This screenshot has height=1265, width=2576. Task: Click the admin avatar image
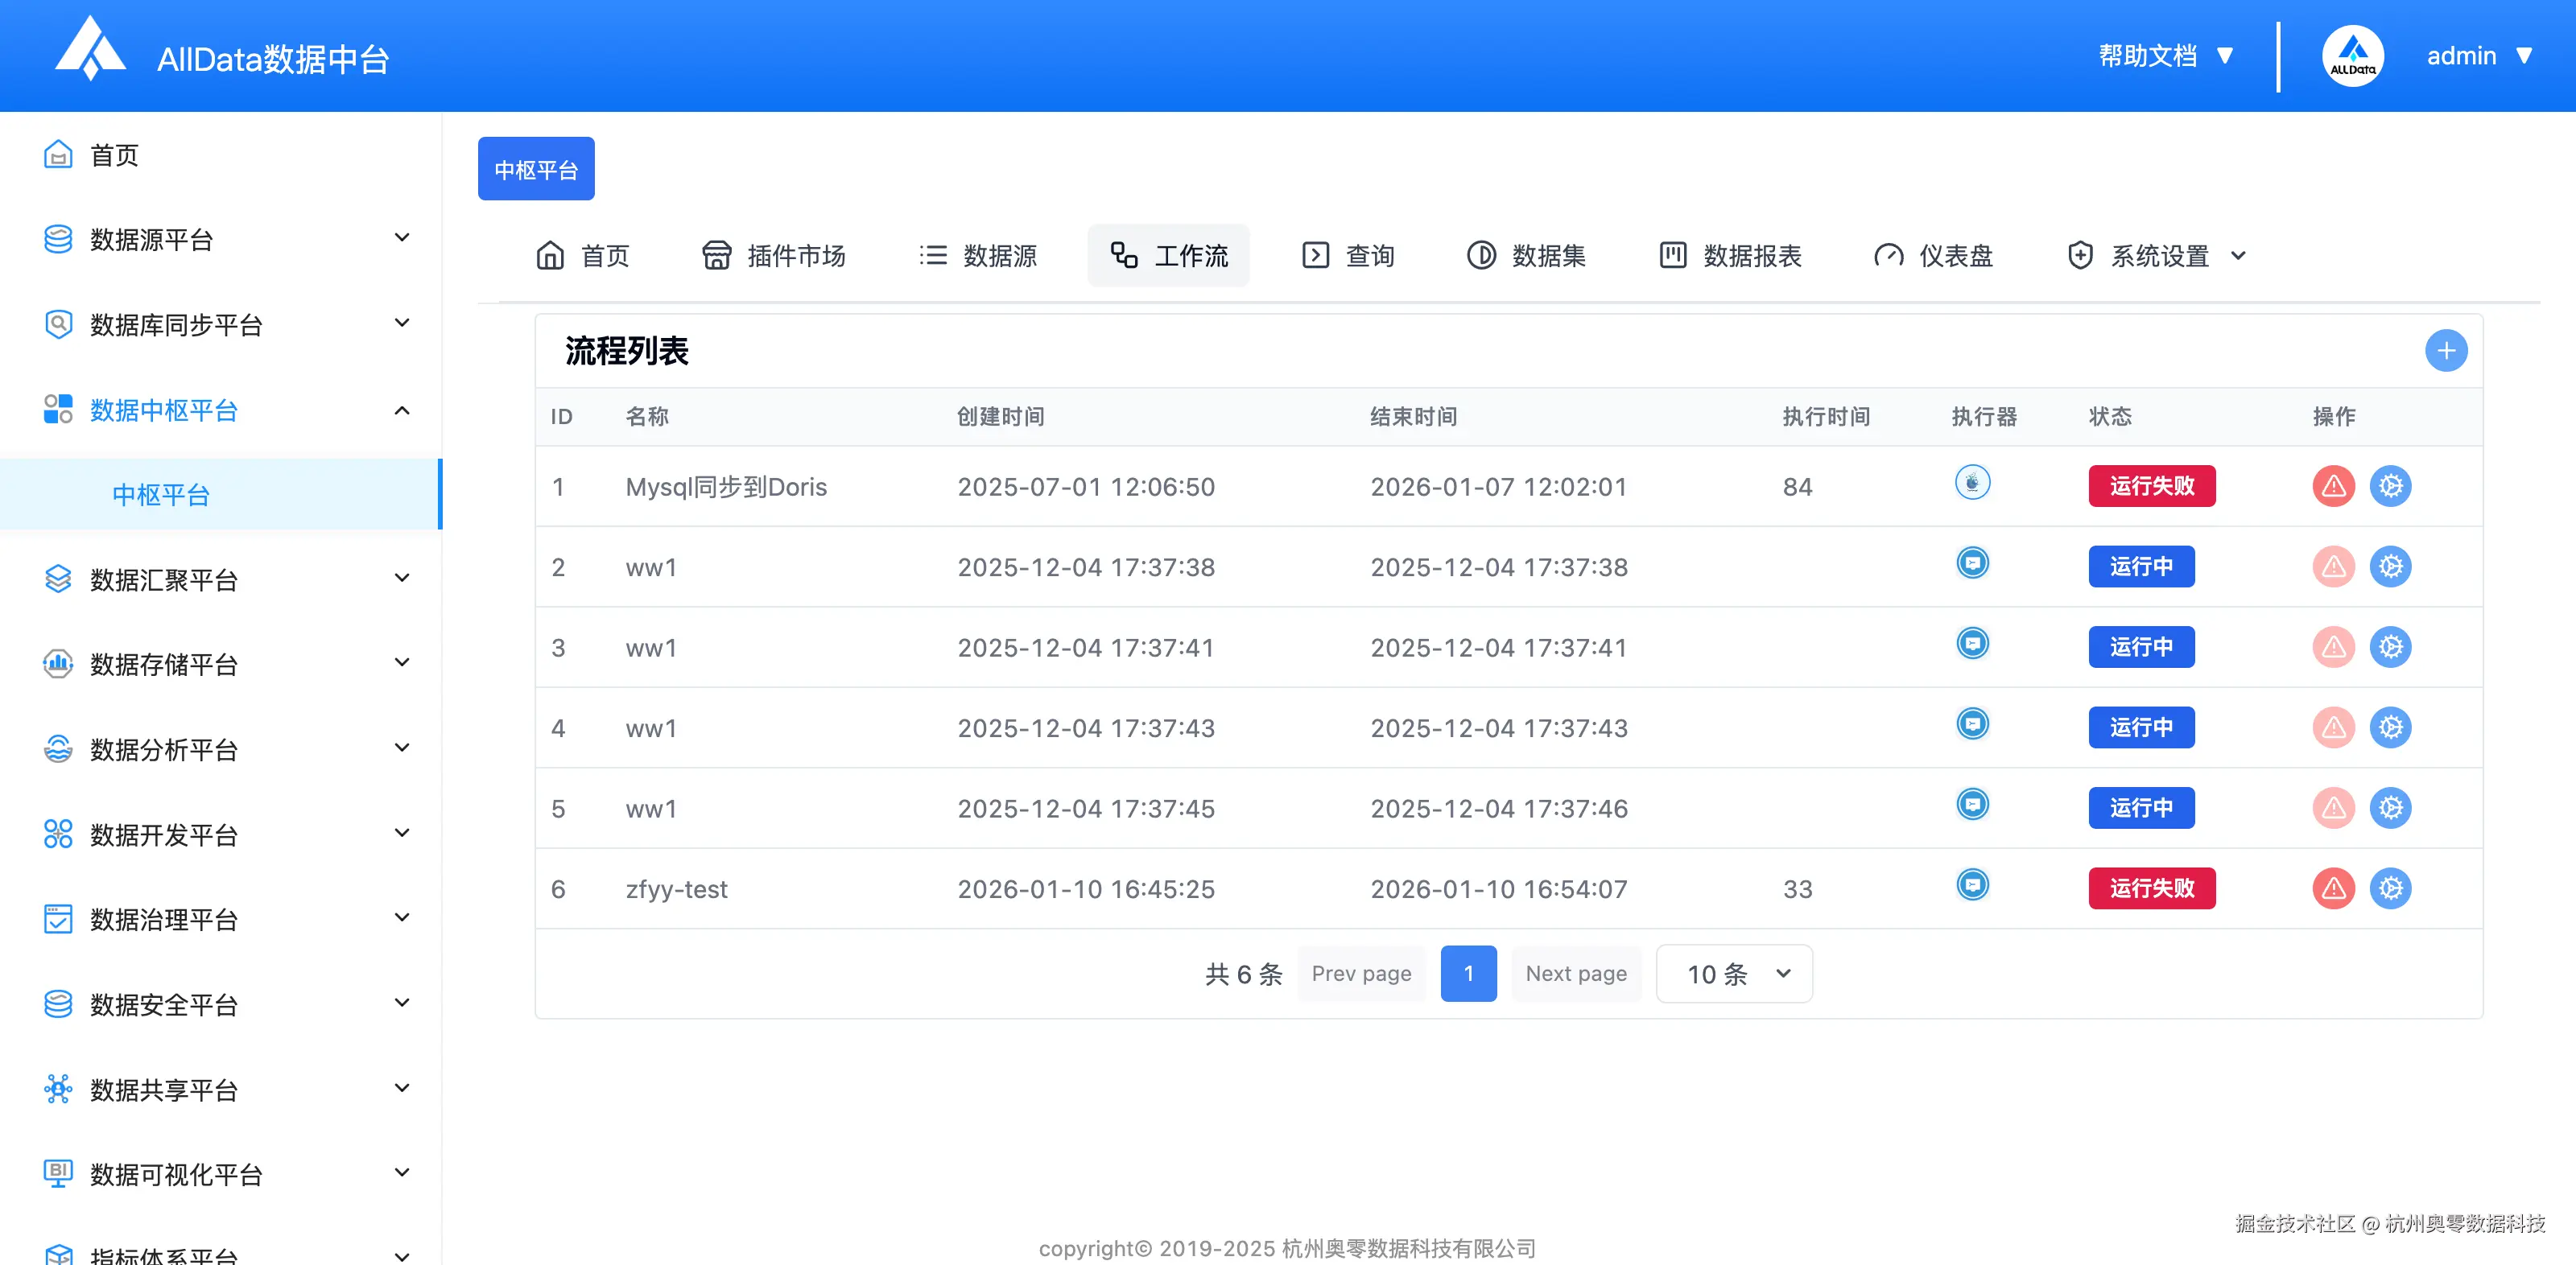click(2352, 56)
